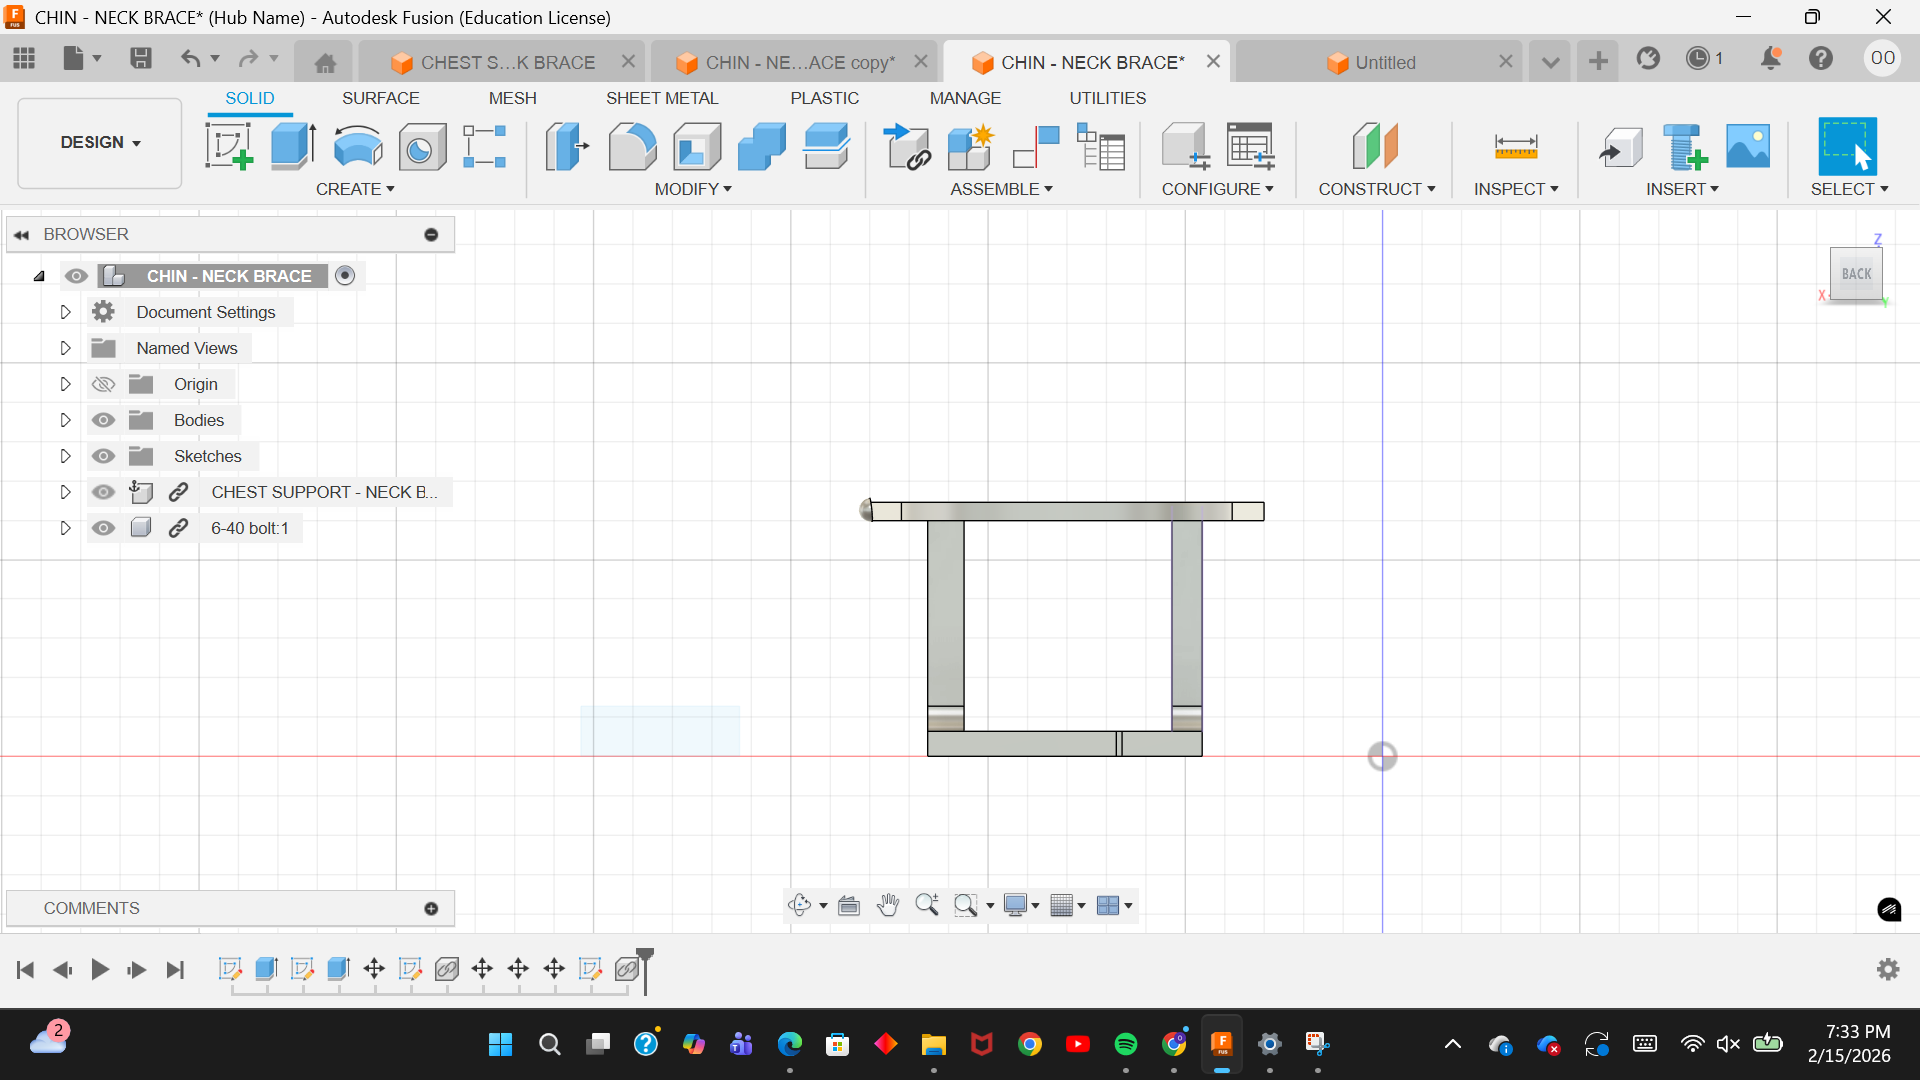Click the BACK face of ViewCube
Viewport: 1920px width, 1080px height.
(1856, 274)
